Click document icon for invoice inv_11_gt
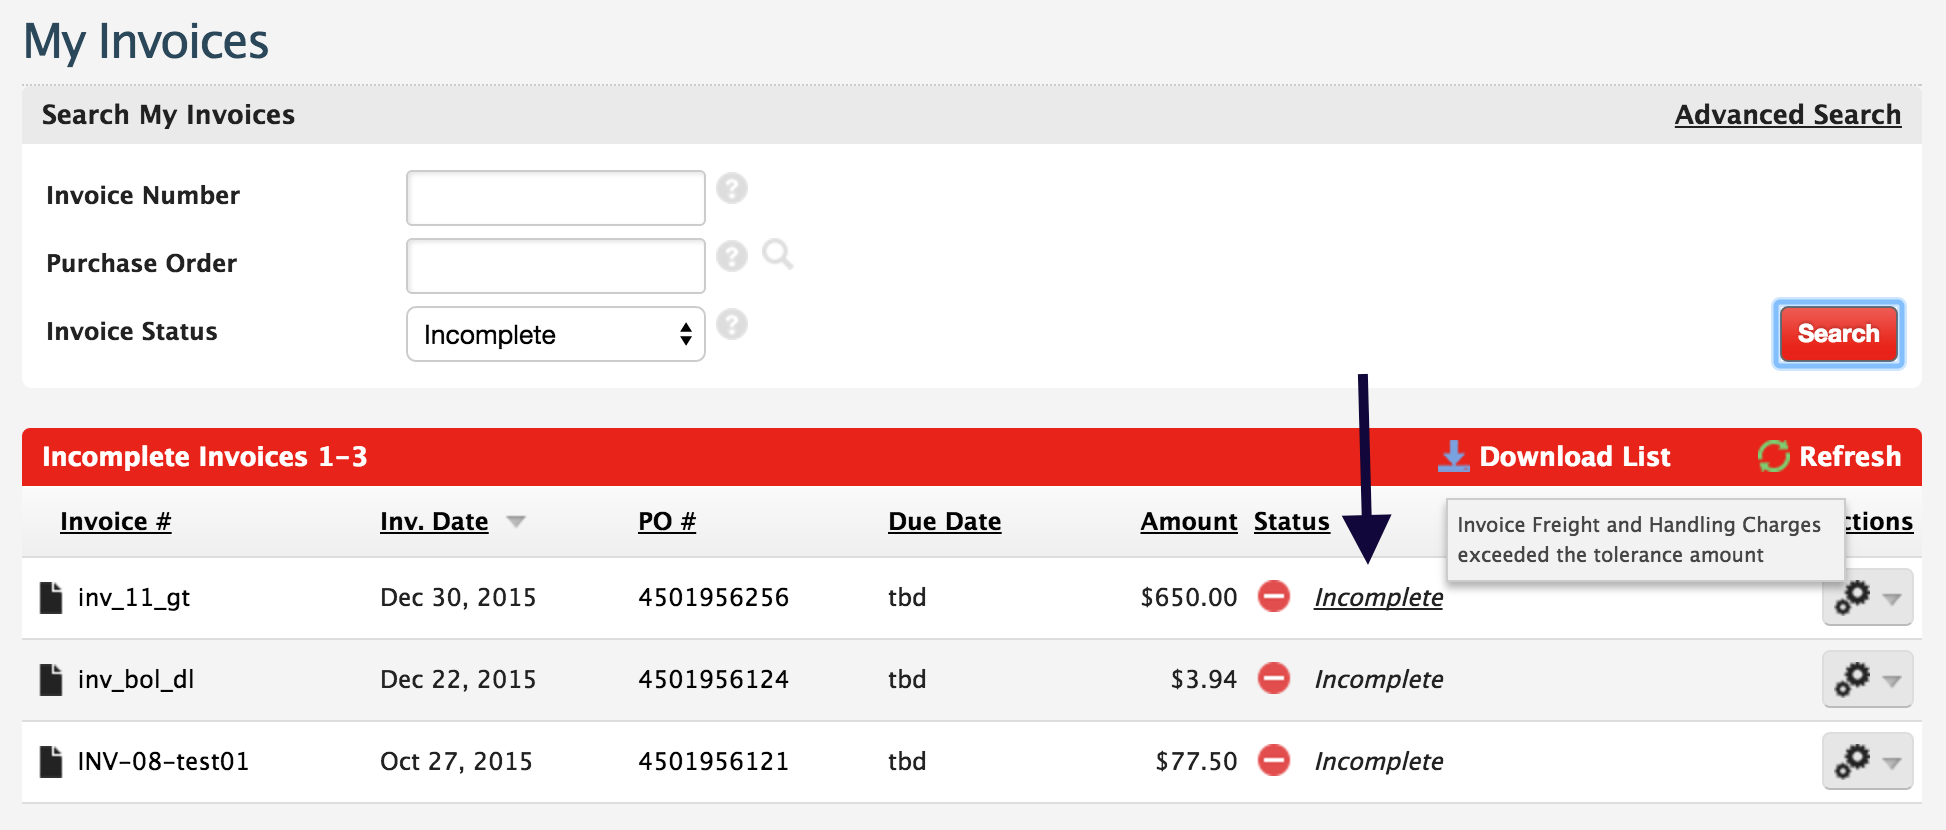This screenshot has height=830, width=1946. click(x=51, y=597)
